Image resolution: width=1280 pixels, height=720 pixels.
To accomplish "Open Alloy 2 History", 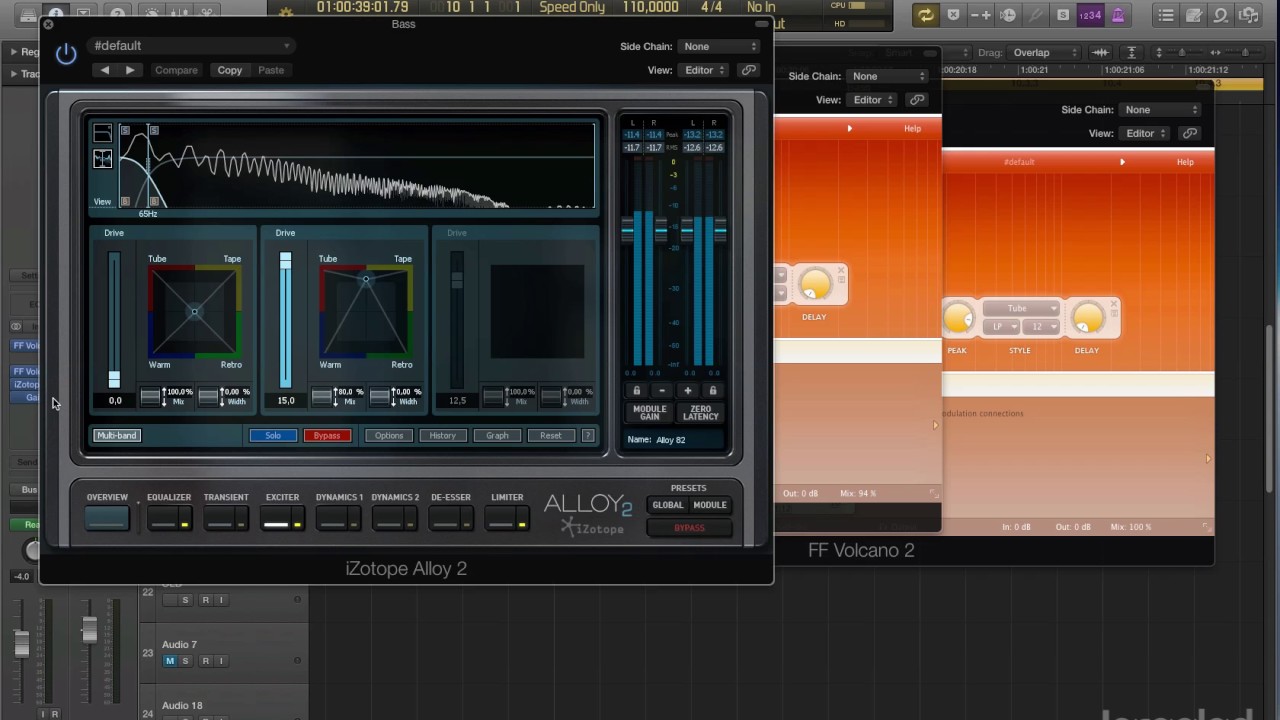I will tap(443, 435).
